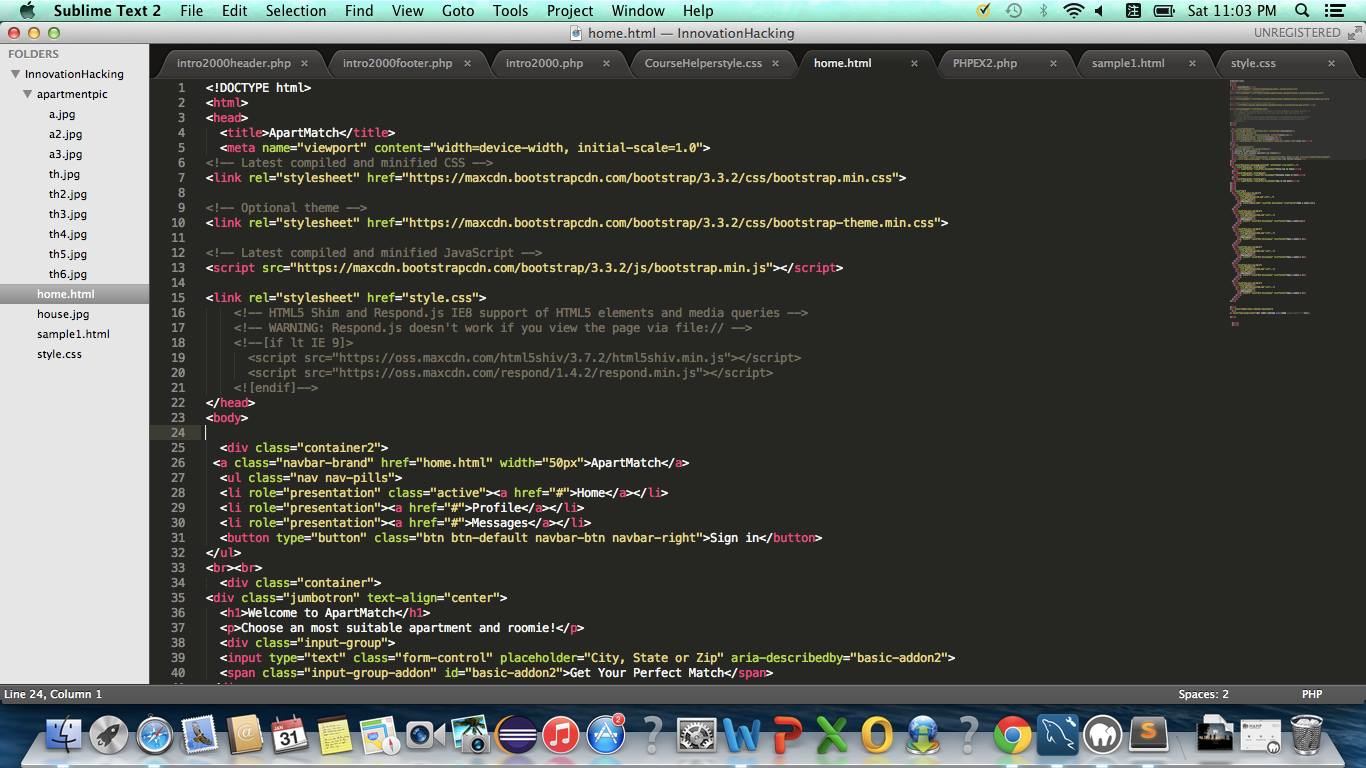
Task: Open System Preferences gear in Dock
Action: (x=696, y=736)
